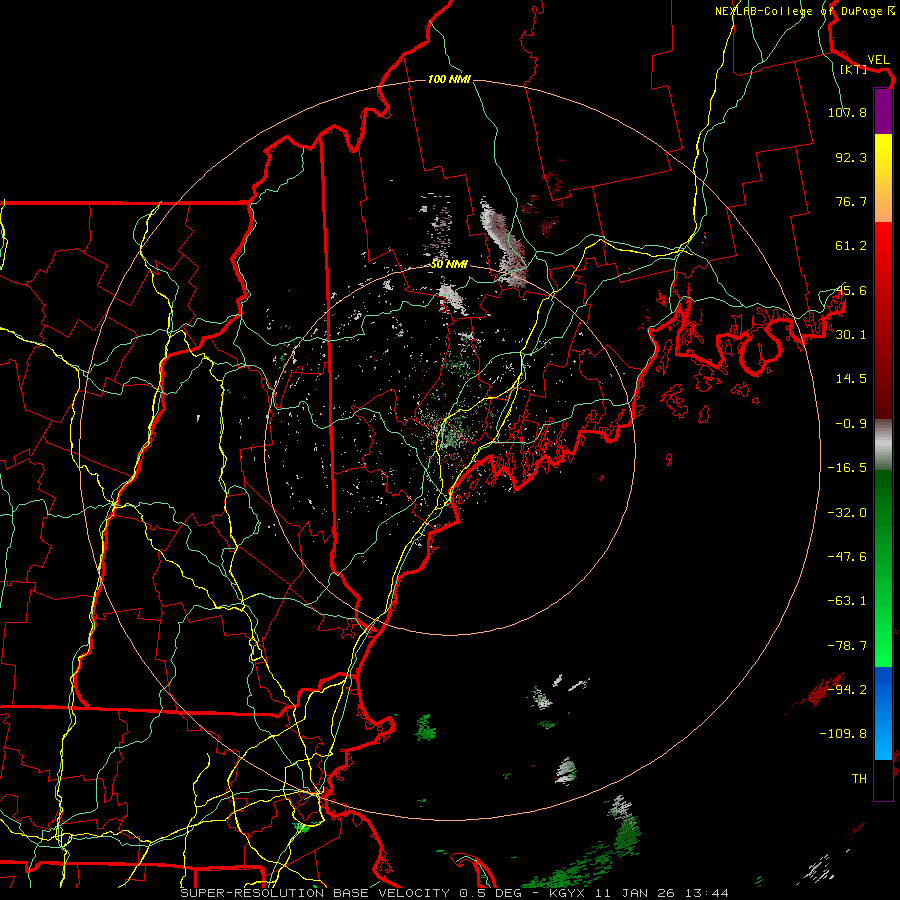The height and width of the screenshot is (900, 900).
Task: Click the 45.6 velocity legend value
Action: pos(851,290)
